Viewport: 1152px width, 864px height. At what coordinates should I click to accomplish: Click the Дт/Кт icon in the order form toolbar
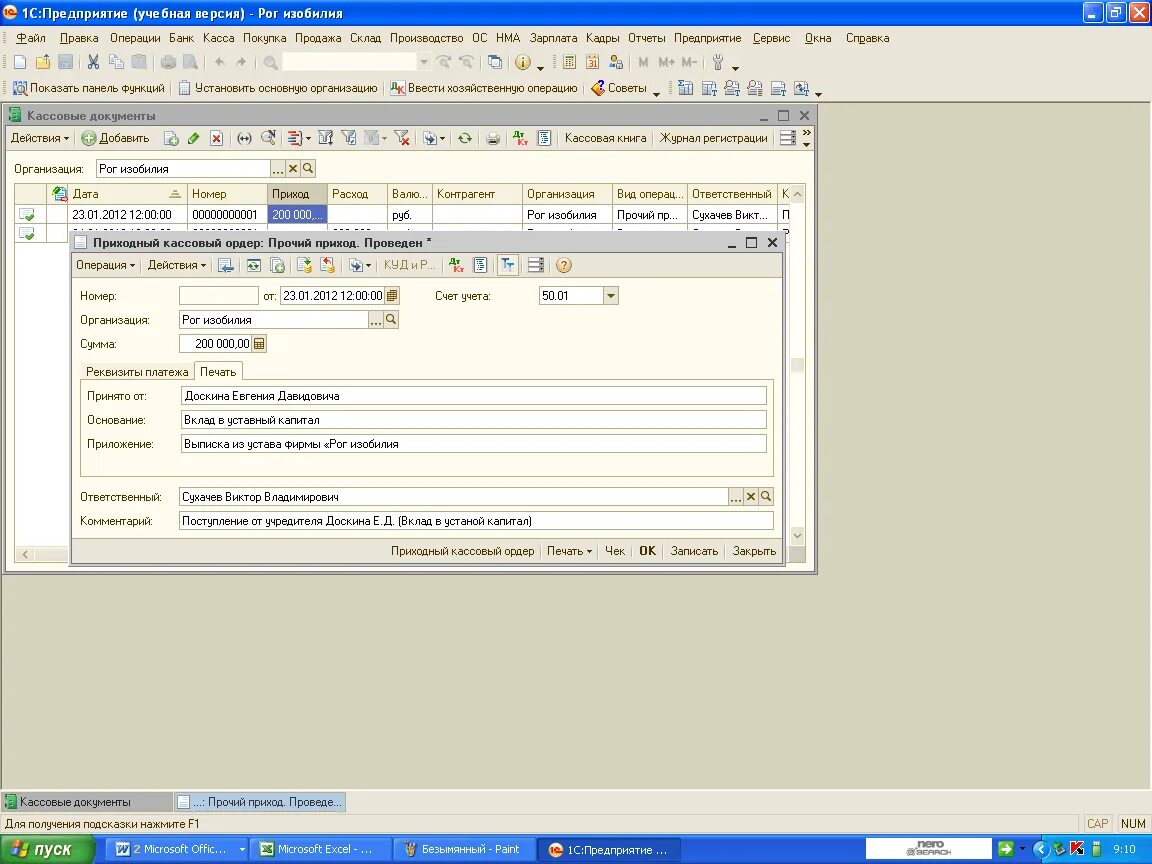coord(457,265)
